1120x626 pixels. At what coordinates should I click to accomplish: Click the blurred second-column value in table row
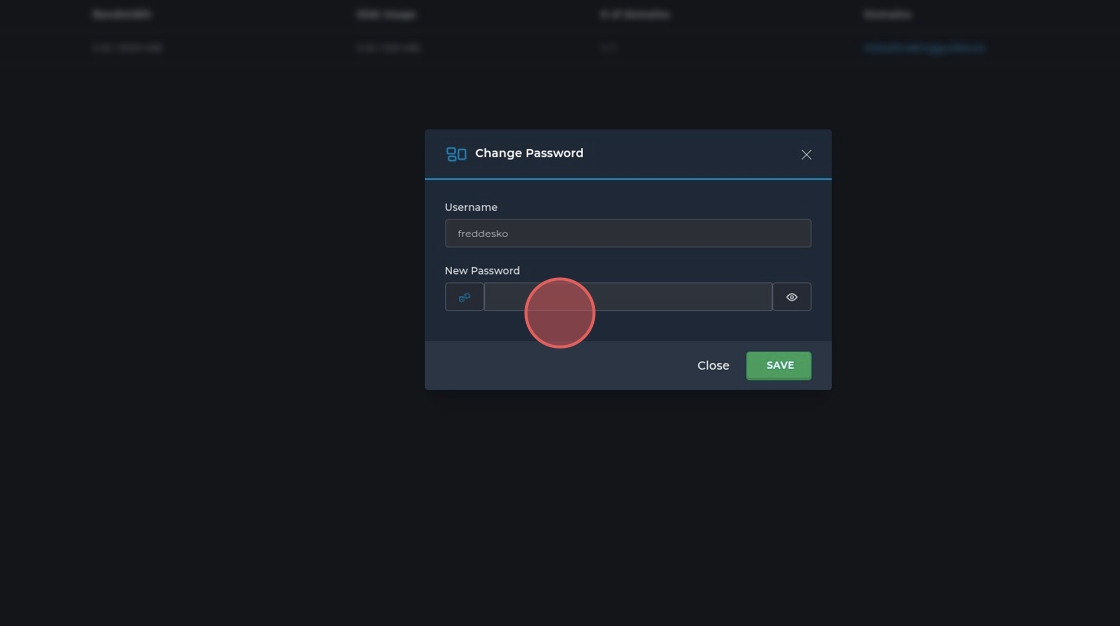[387, 48]
